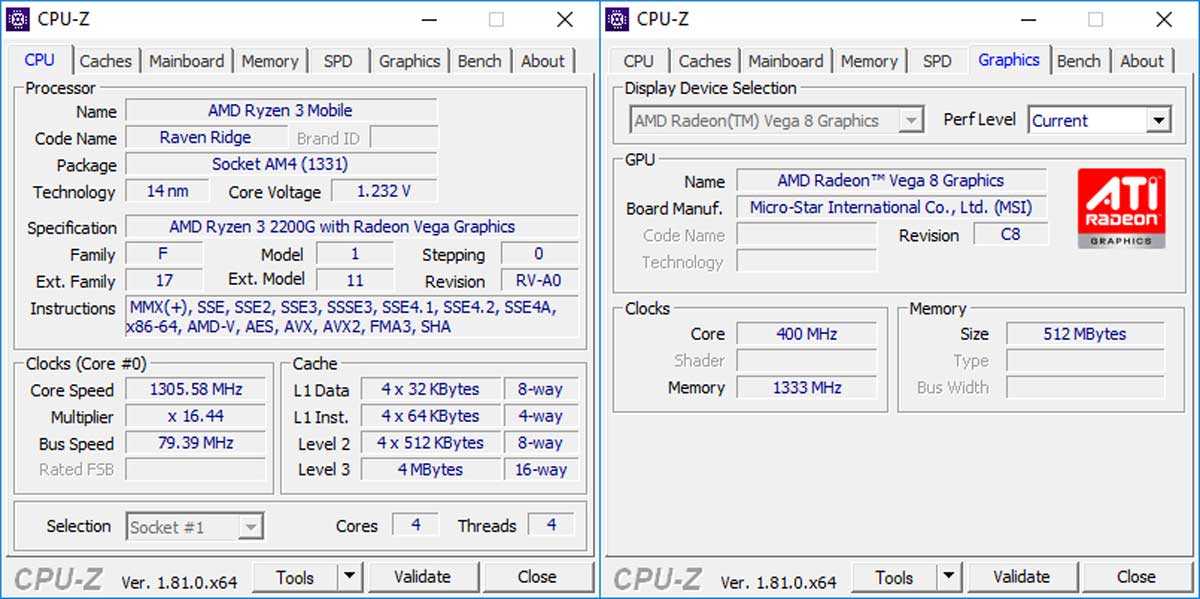Expand Tools dropdown arrow in left window
Viewport: 1200px width, 599px height.
click(349, 577)
